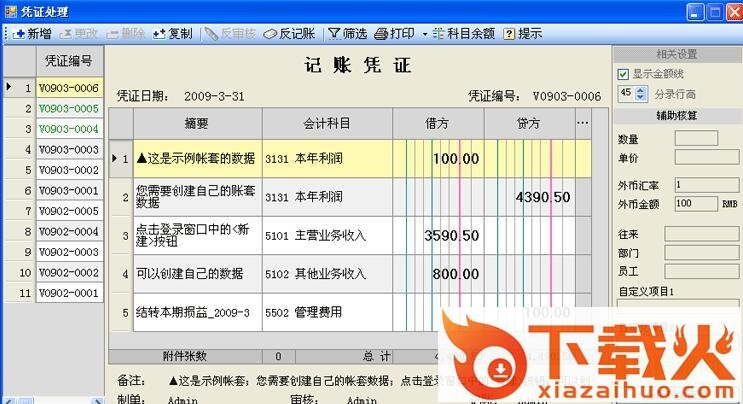Viewport: 743px width, 404px height.
Task: Click the ellipsis column button after 贷方
Action: 583,124
